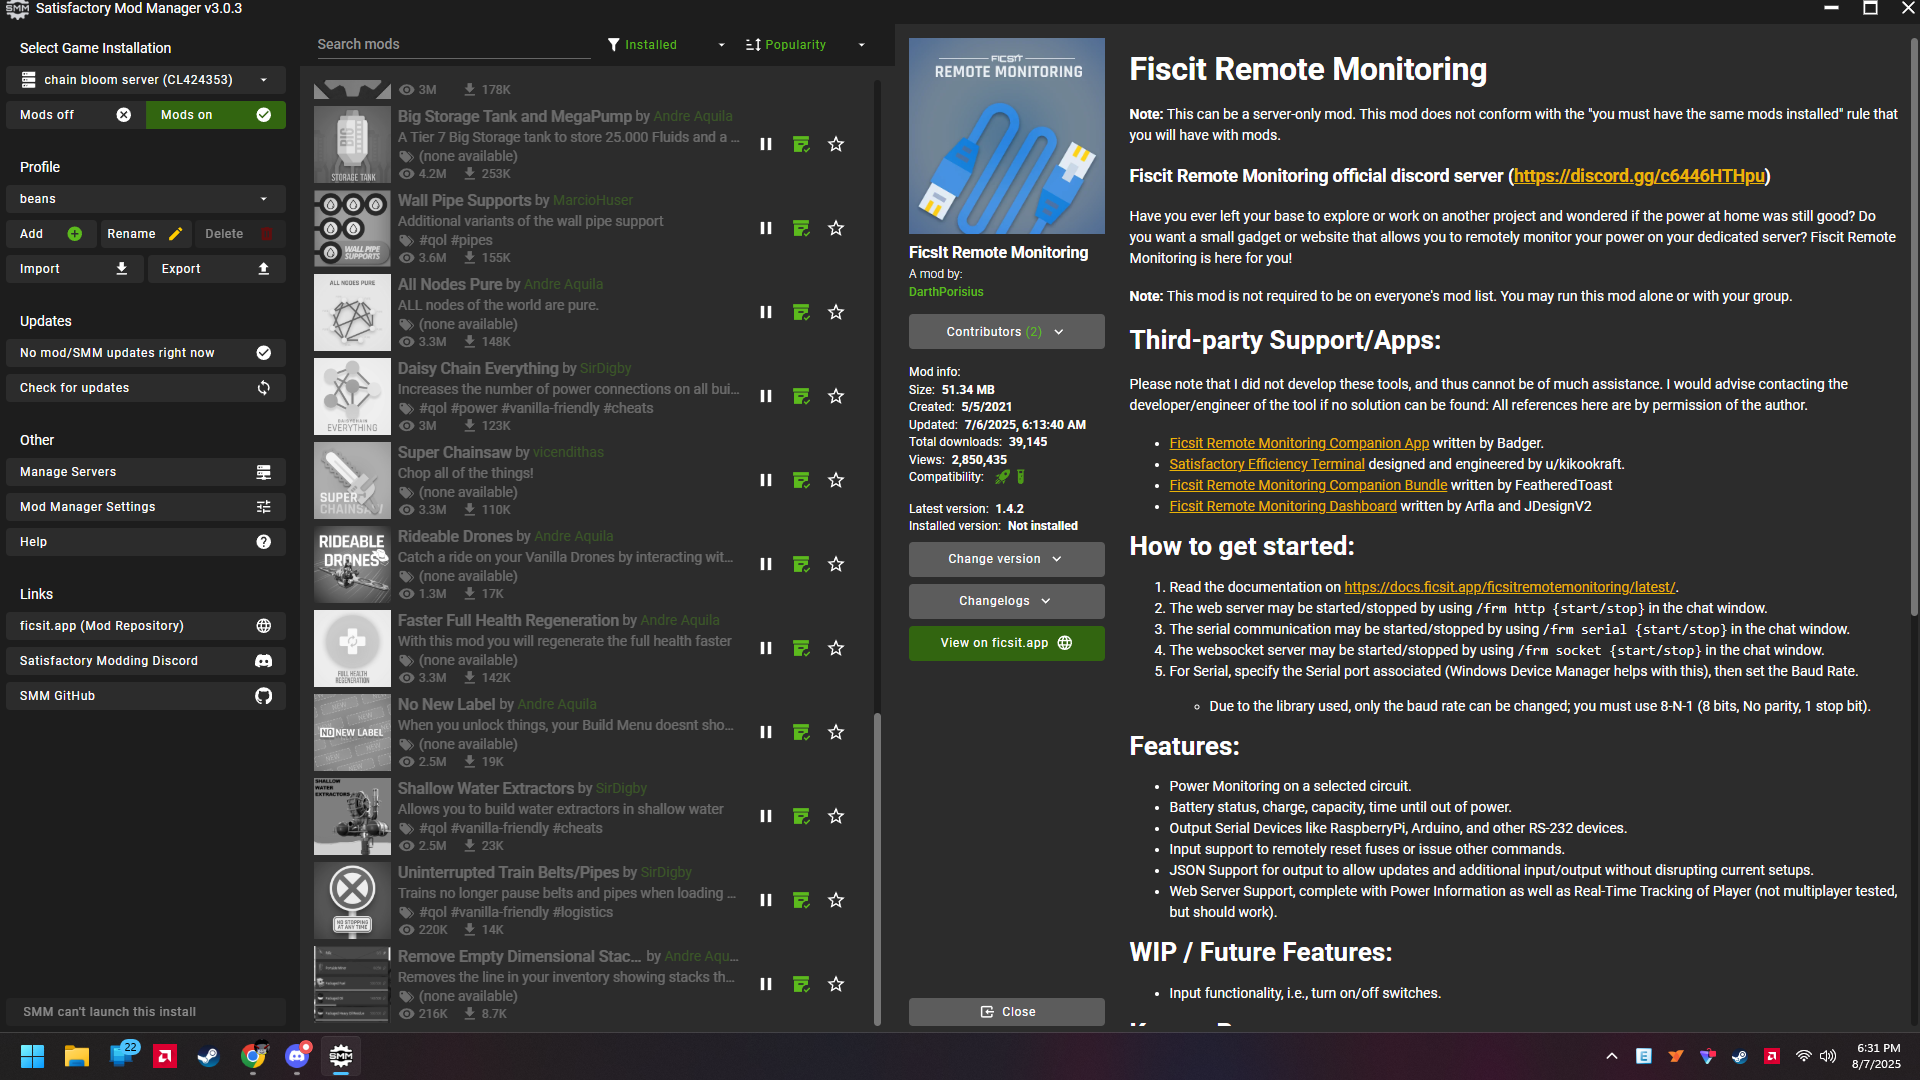Image resolution: width=1920 pixels, height=1080 pixels.
Task: Favorite the No New Label mod
Action: [836, 732]
